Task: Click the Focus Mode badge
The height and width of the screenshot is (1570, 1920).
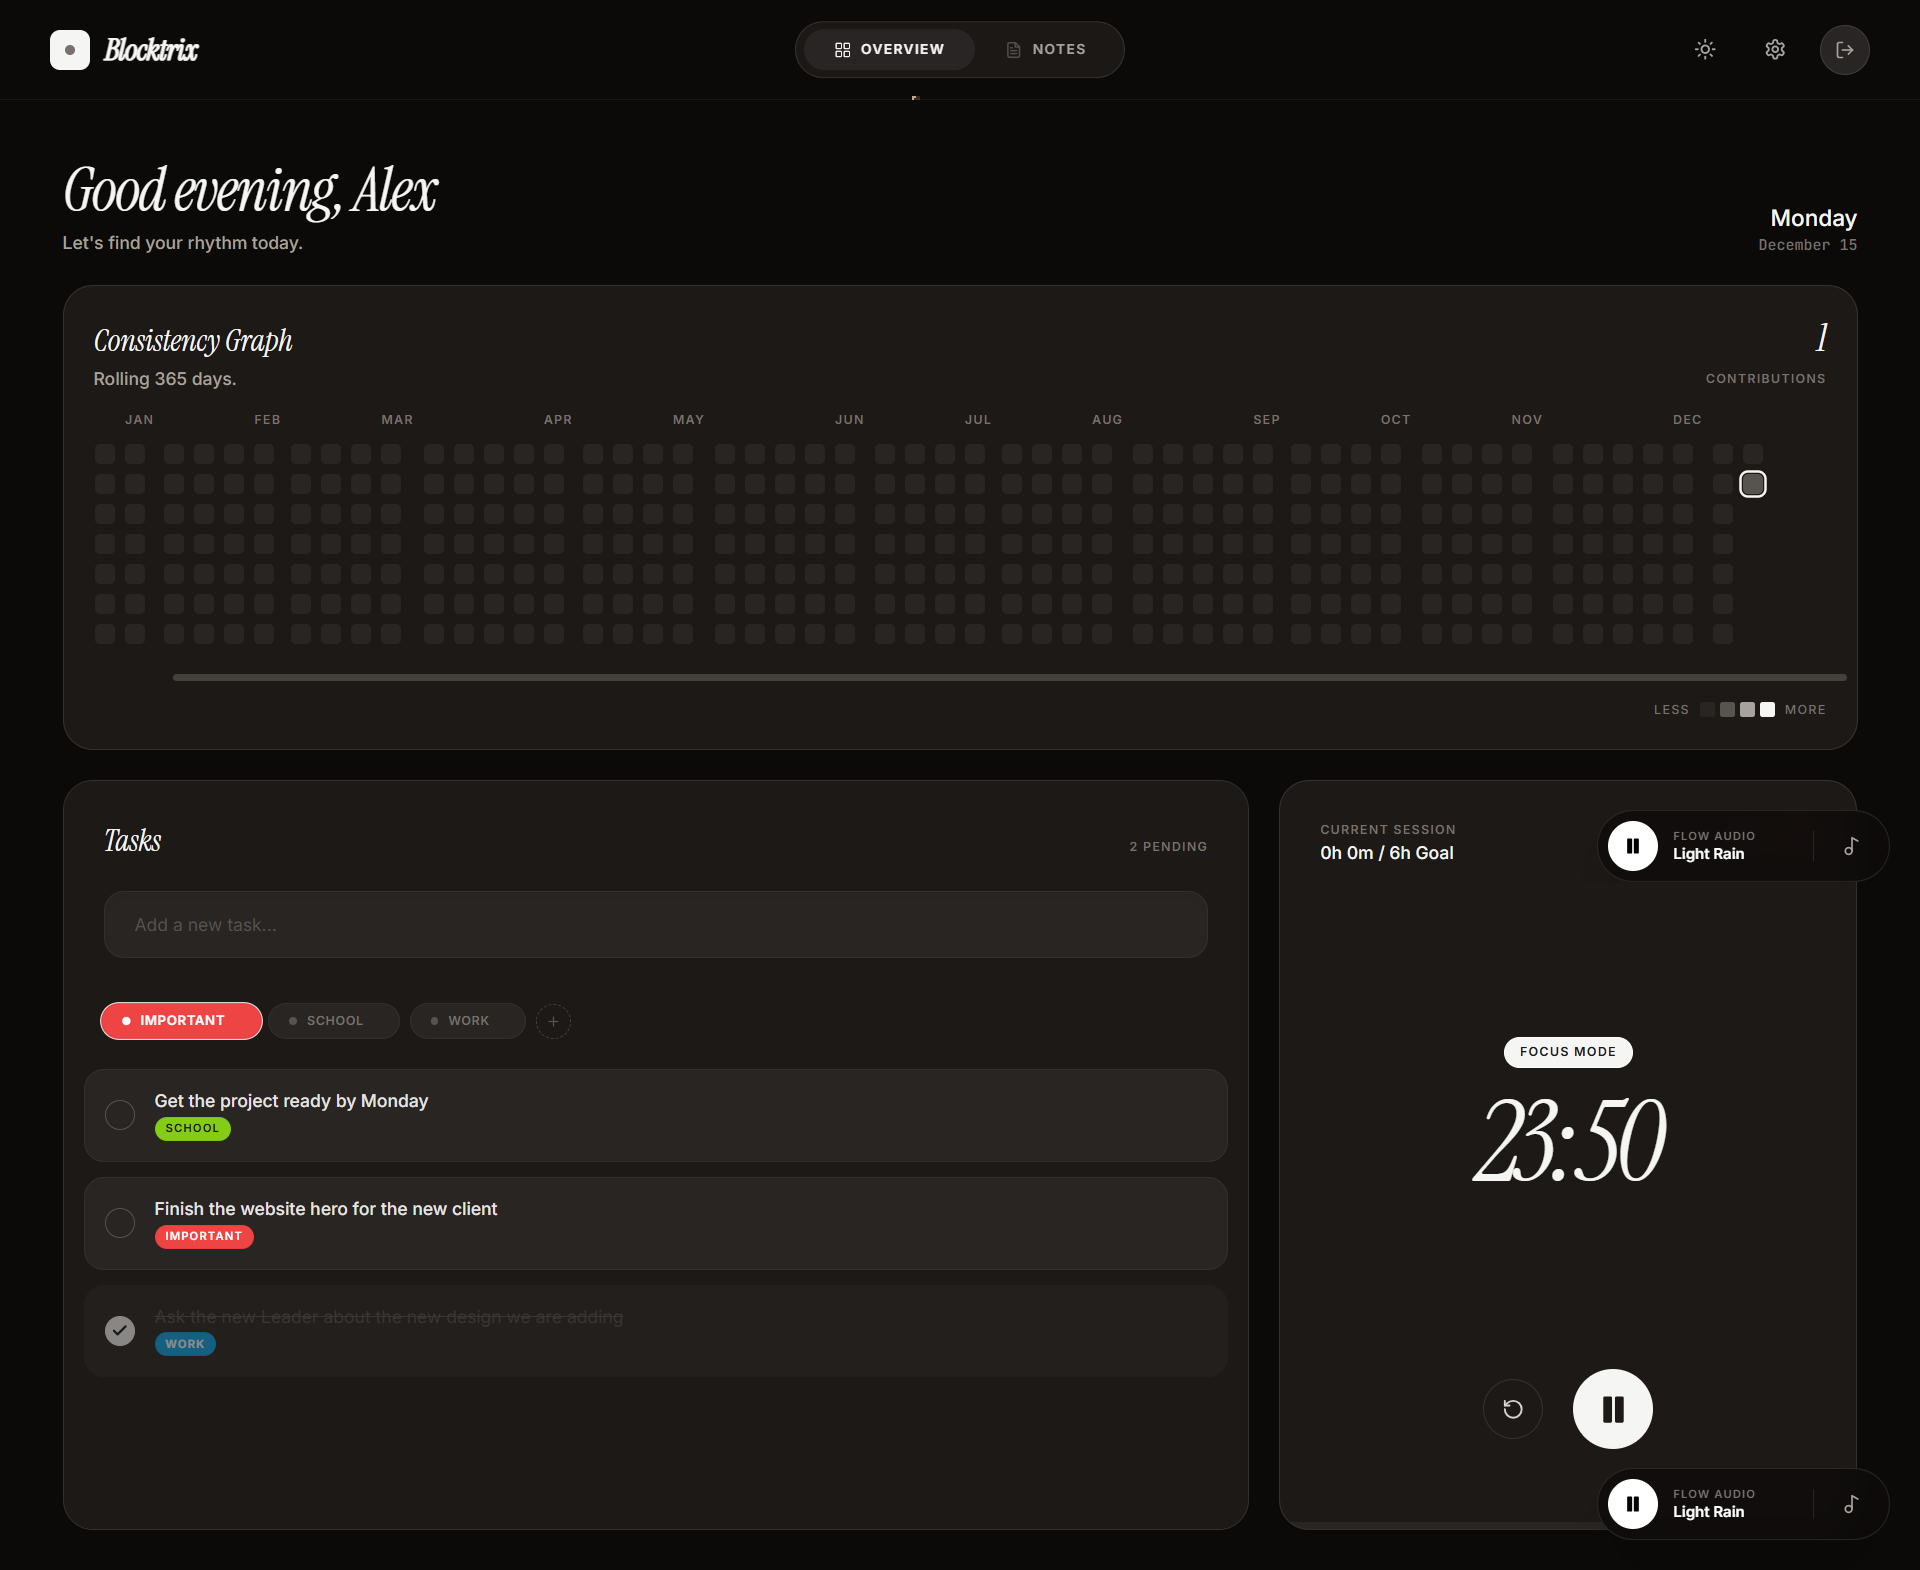Action: click(x=1566, y=1052)
